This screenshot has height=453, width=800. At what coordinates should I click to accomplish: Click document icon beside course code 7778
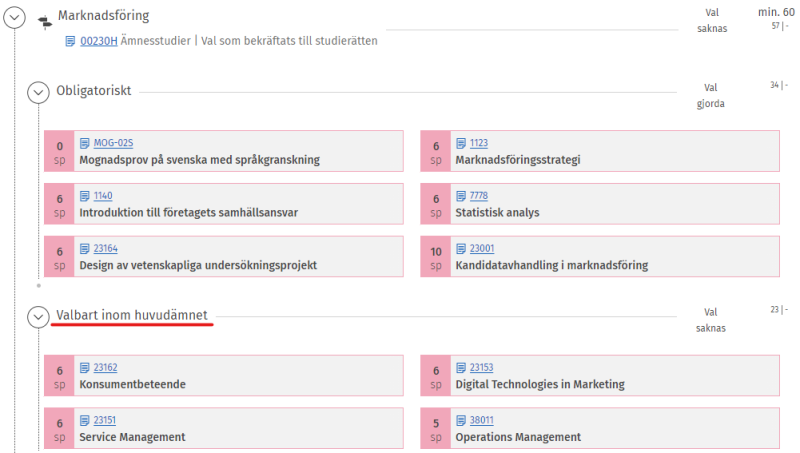pyautogui.click(x=461, y=195)
